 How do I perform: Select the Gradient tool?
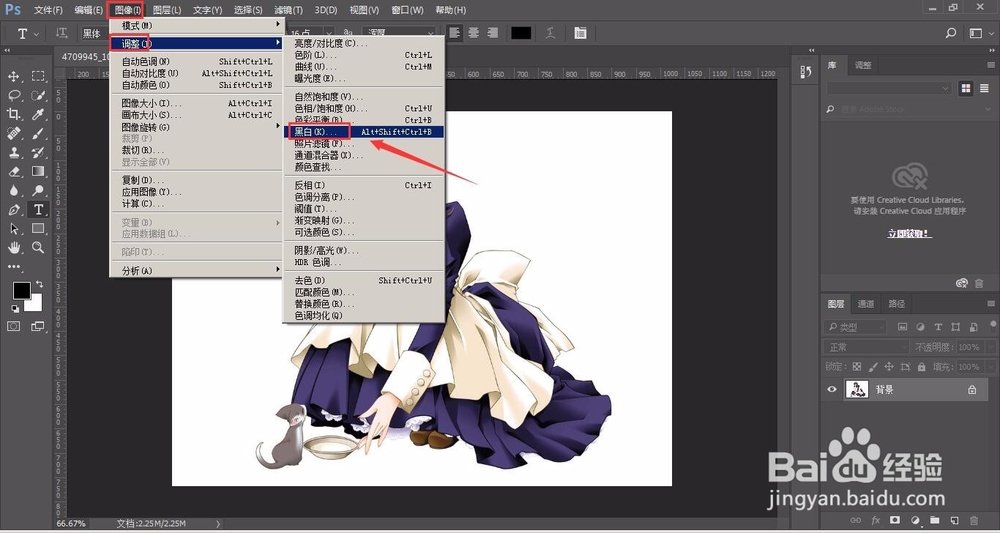38,172
